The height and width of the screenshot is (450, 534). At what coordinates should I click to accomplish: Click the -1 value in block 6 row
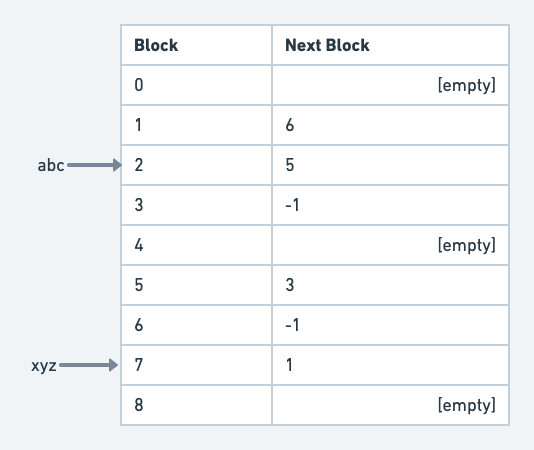pyautogui.click(x=292, y=325)
